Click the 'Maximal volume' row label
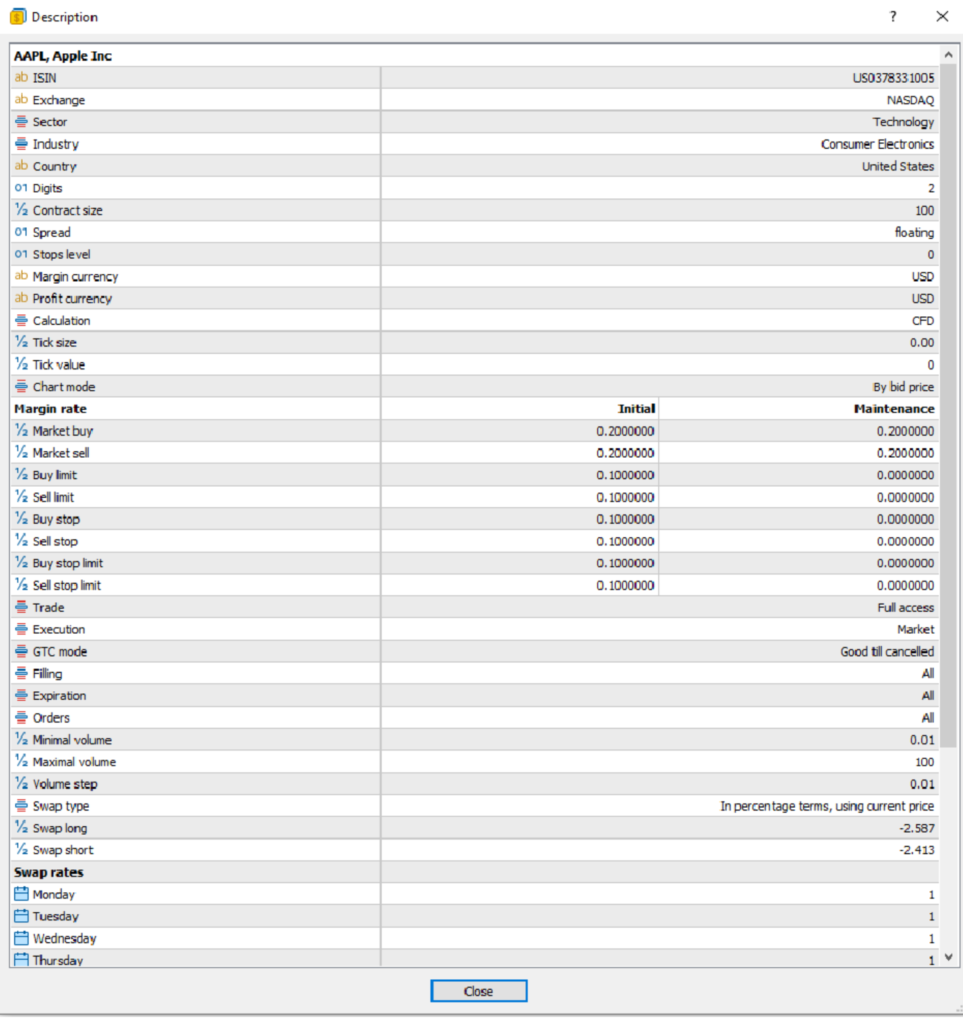Image resolution: width=963 pixels, height=1024 pixels. [x=74, y=762]
